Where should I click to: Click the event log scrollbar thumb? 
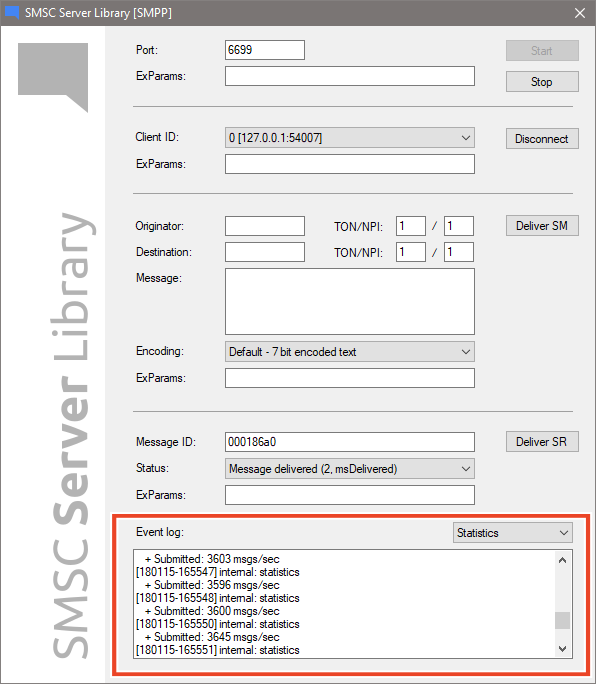[x=562, y=620]
